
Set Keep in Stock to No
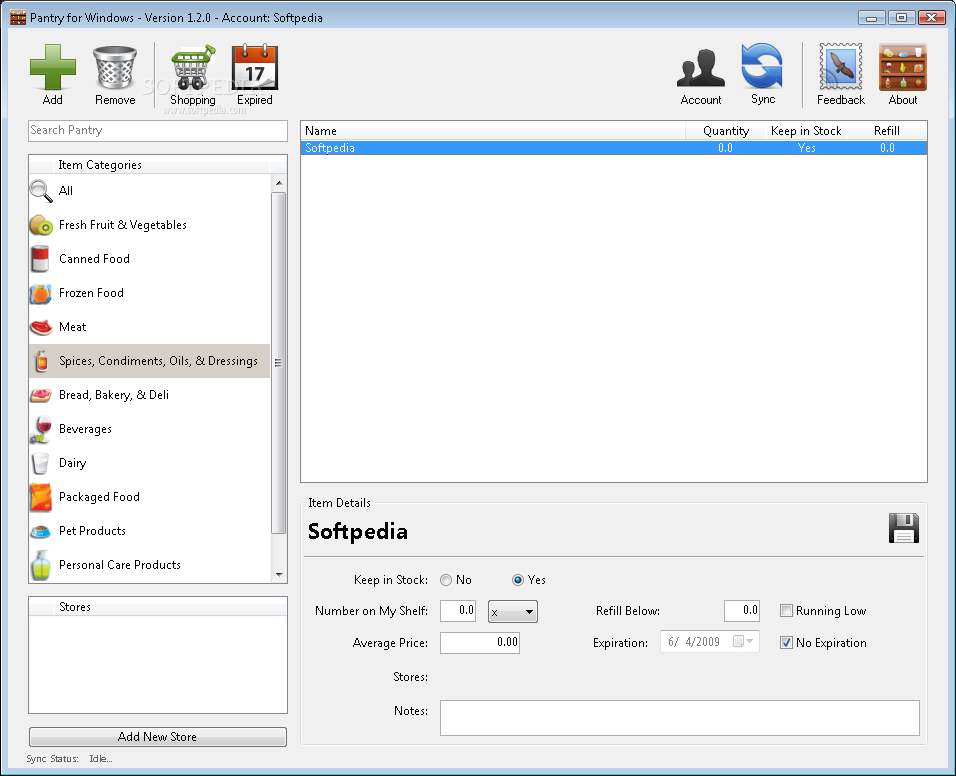click(x=446, y=580)
